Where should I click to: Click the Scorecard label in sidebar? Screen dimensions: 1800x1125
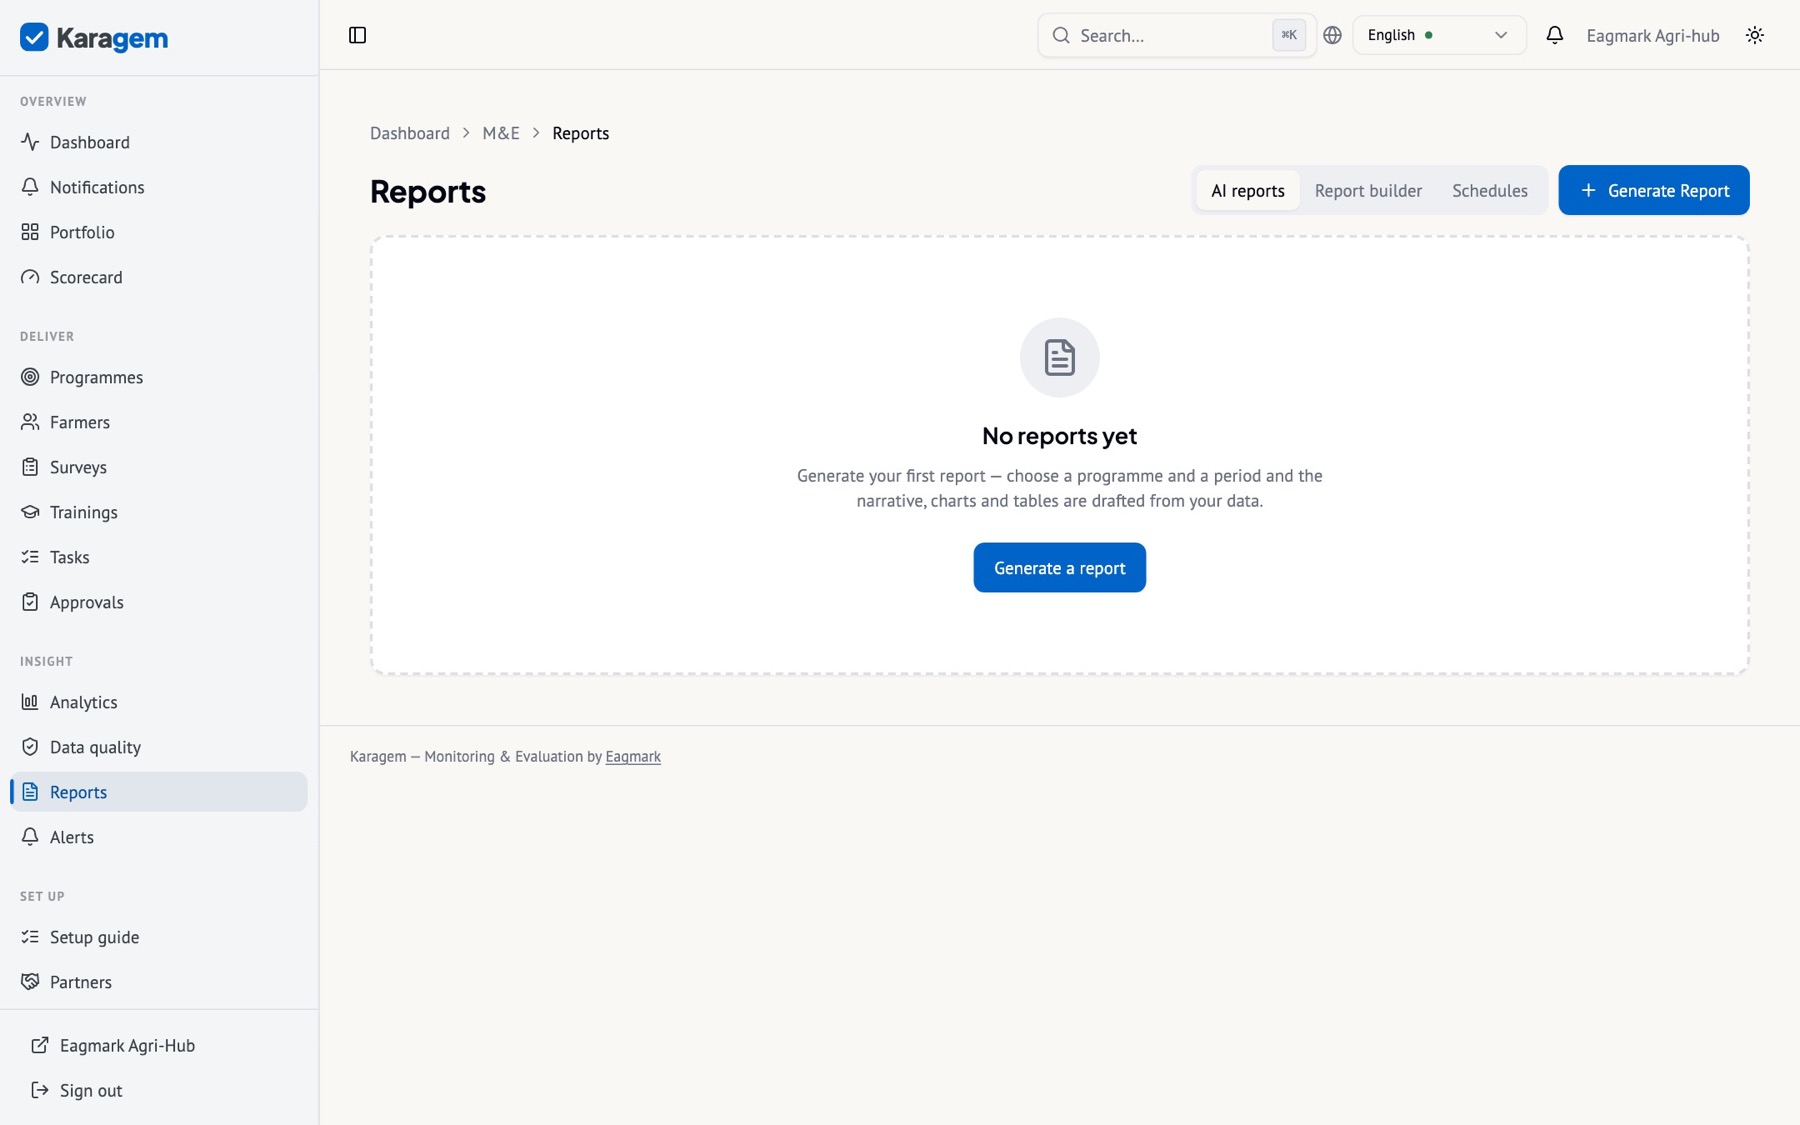86,277
